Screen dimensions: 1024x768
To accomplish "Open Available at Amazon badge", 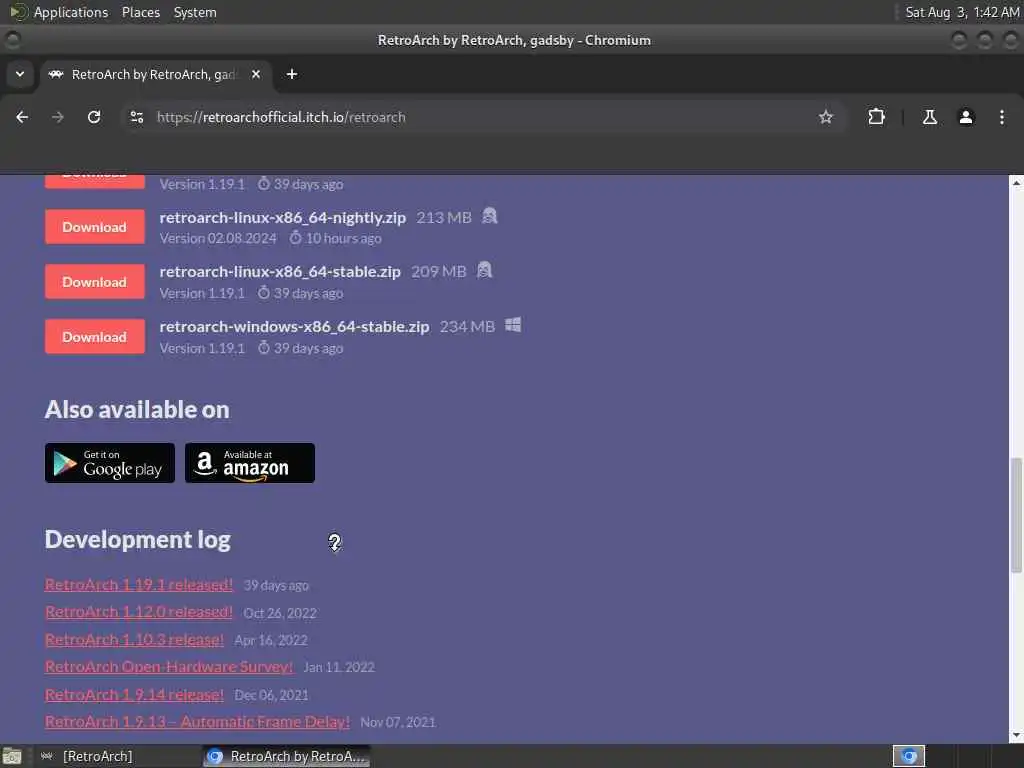I will coord(249,463).
